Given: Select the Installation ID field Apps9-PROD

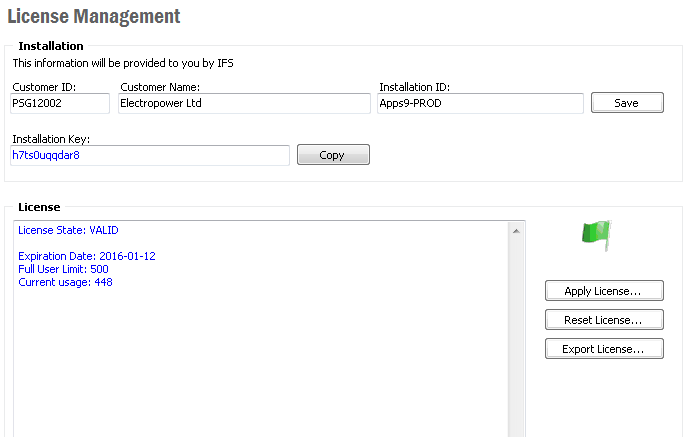Looking at the screenshot, I should pyautogui.click(x=480, y=103).
